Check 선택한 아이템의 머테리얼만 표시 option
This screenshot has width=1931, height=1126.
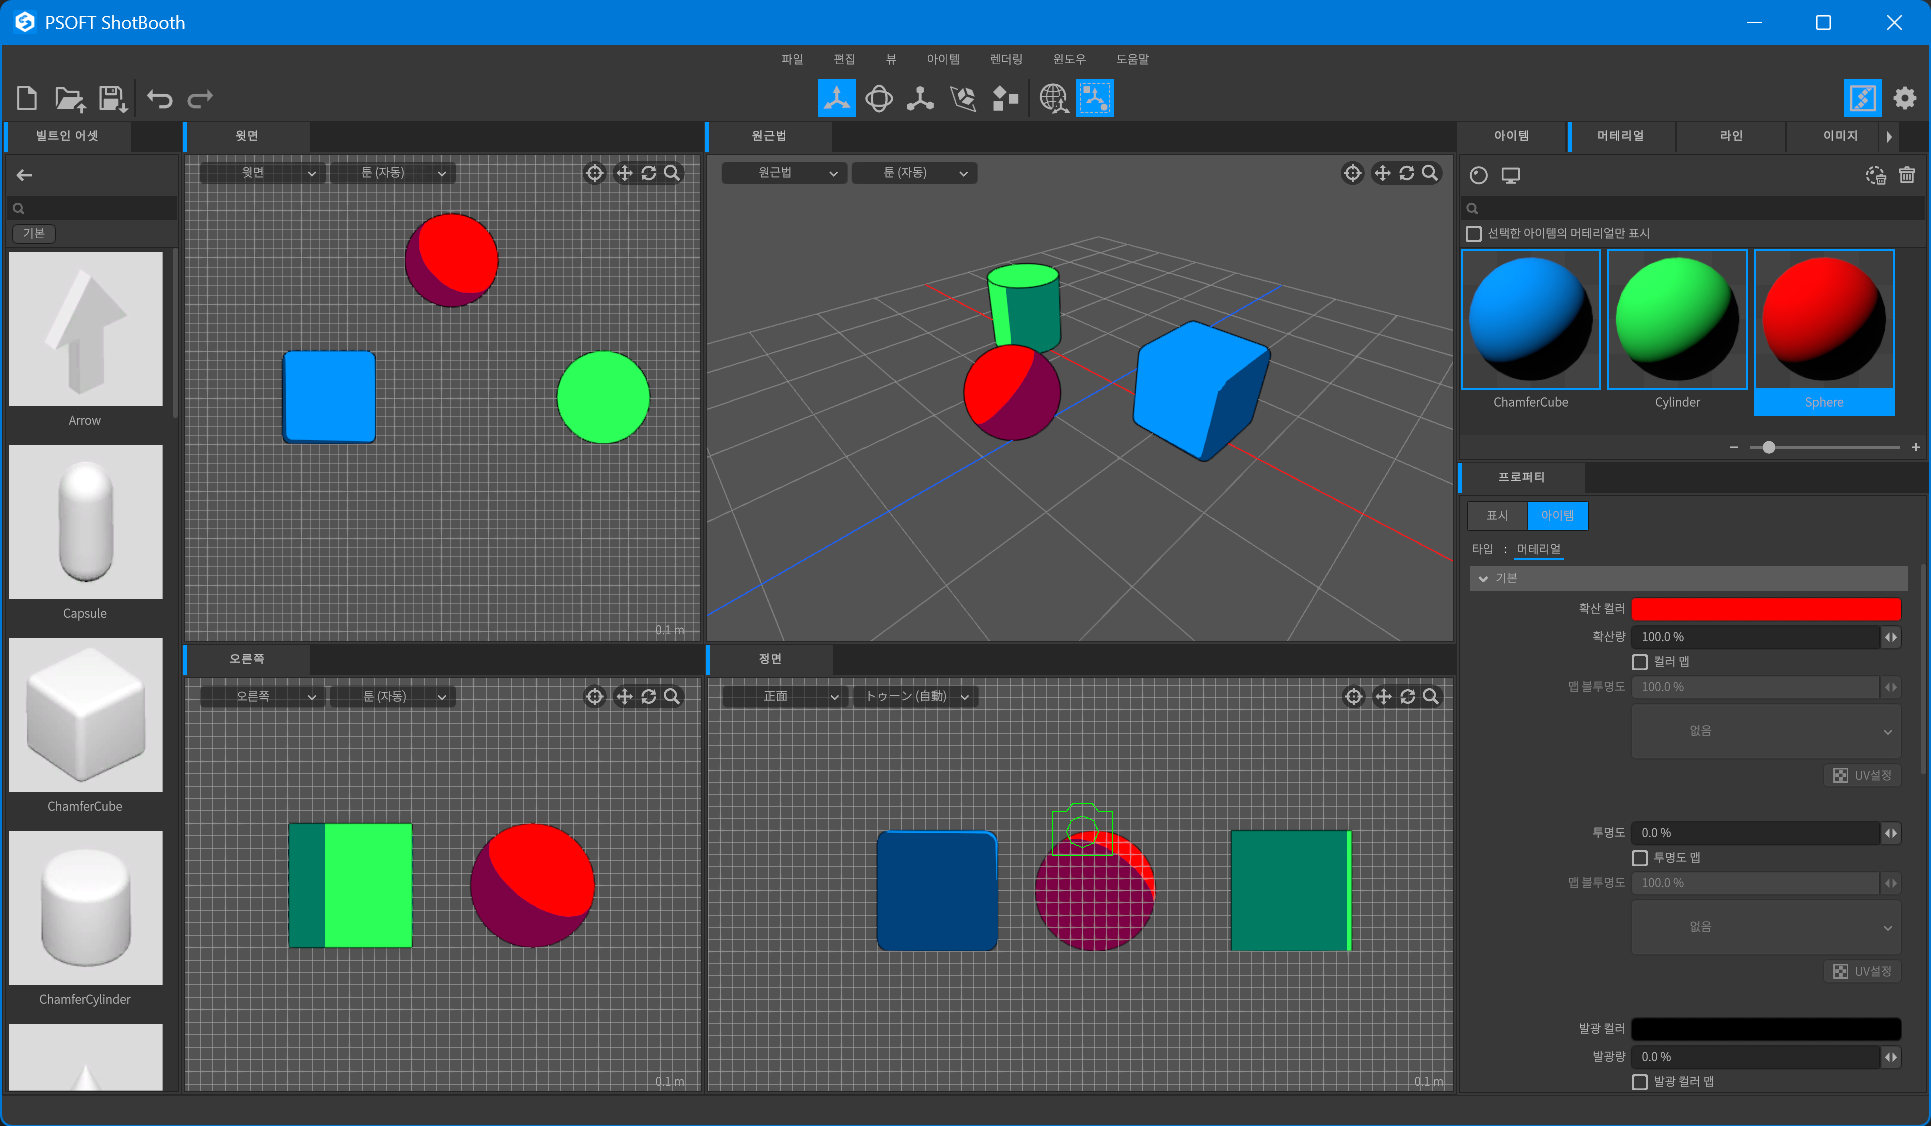(x=1474, y=233)
